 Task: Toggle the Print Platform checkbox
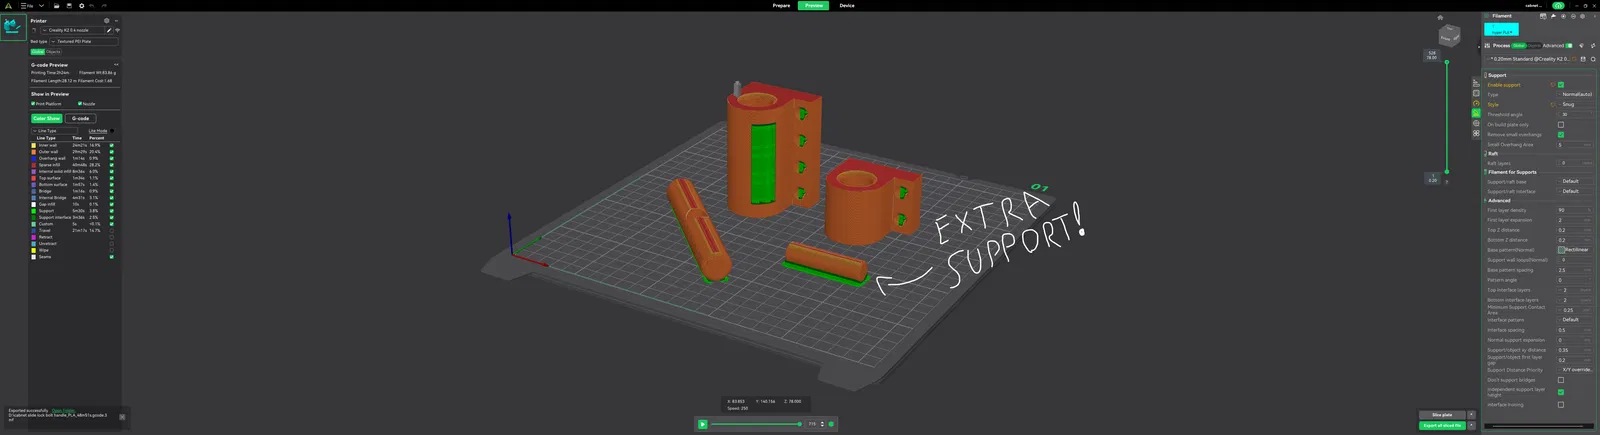click(x=33, y=103)
